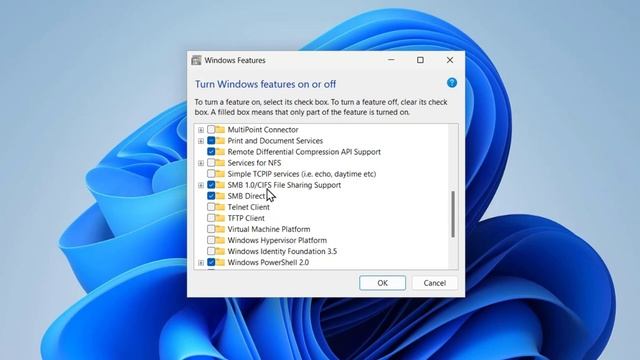This screenshot has height=360, width=640.
Task: Enable Virtual Machine Platform checkbox
Action: (211, 229)
